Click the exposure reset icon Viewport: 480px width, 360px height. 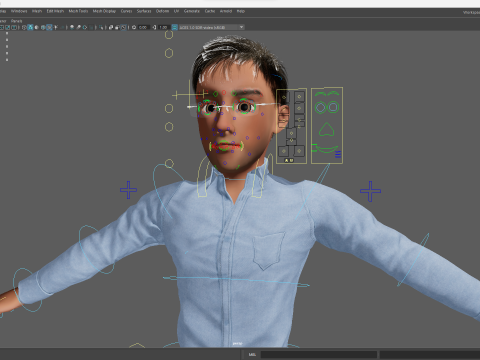[134, 27]
